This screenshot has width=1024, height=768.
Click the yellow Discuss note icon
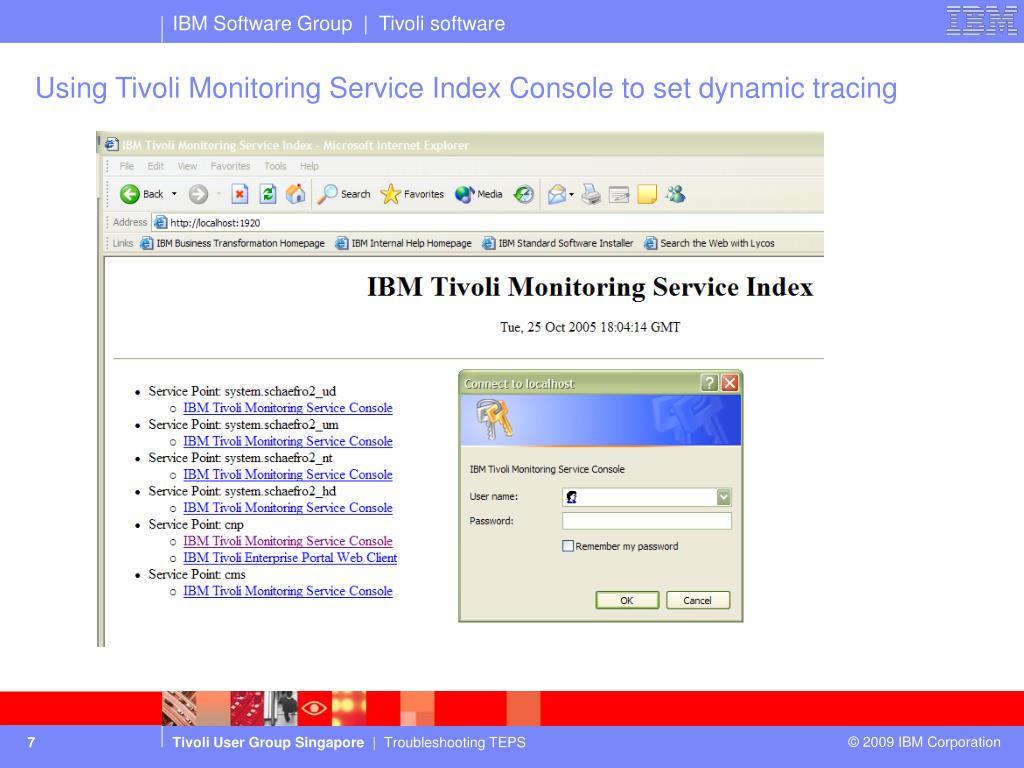tap(647, 194)
